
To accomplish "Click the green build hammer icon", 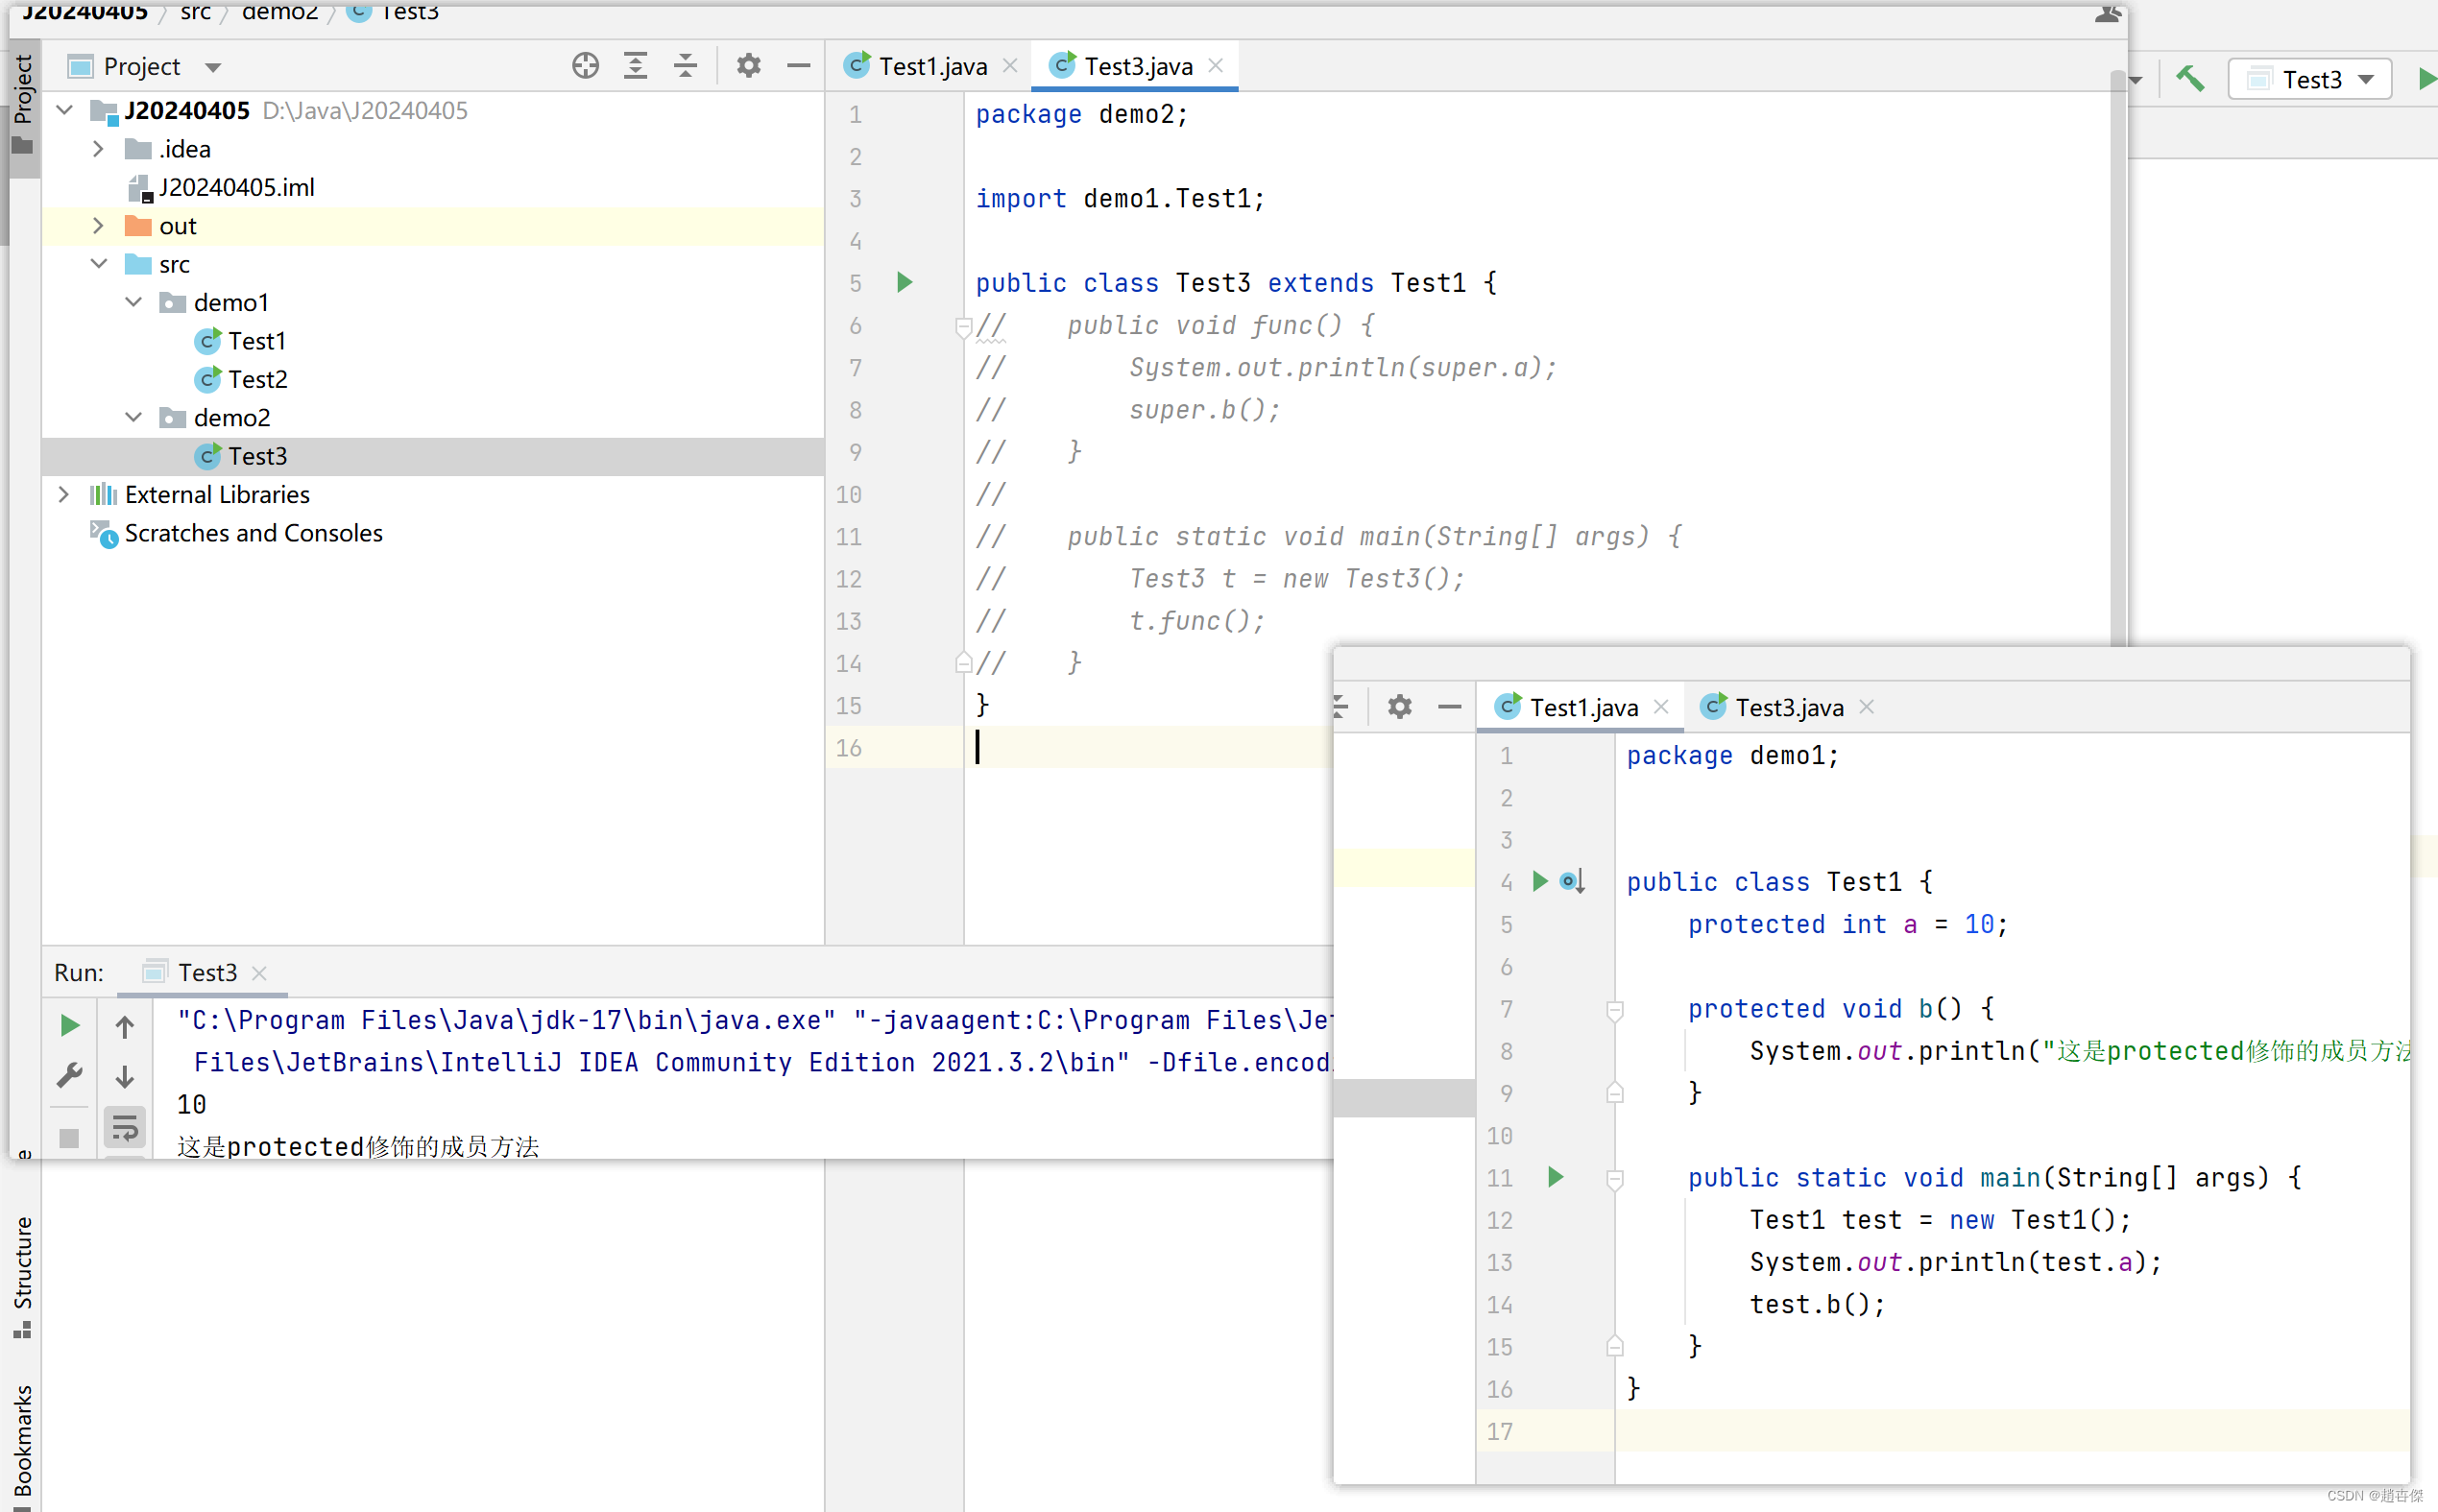I will pos(2189,79).
